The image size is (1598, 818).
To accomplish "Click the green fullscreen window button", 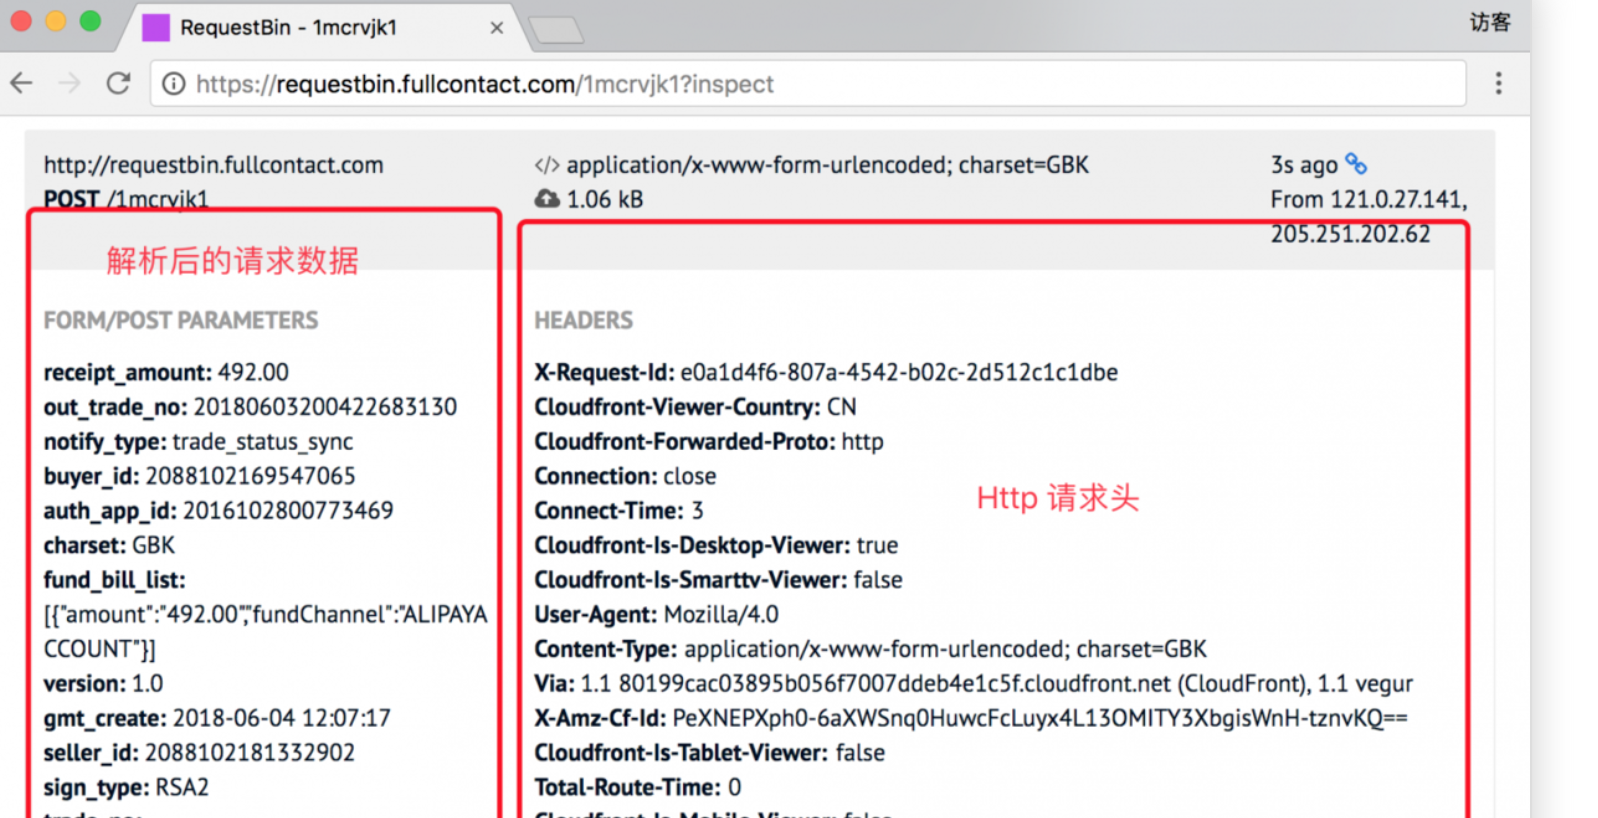I will point(90,21).
